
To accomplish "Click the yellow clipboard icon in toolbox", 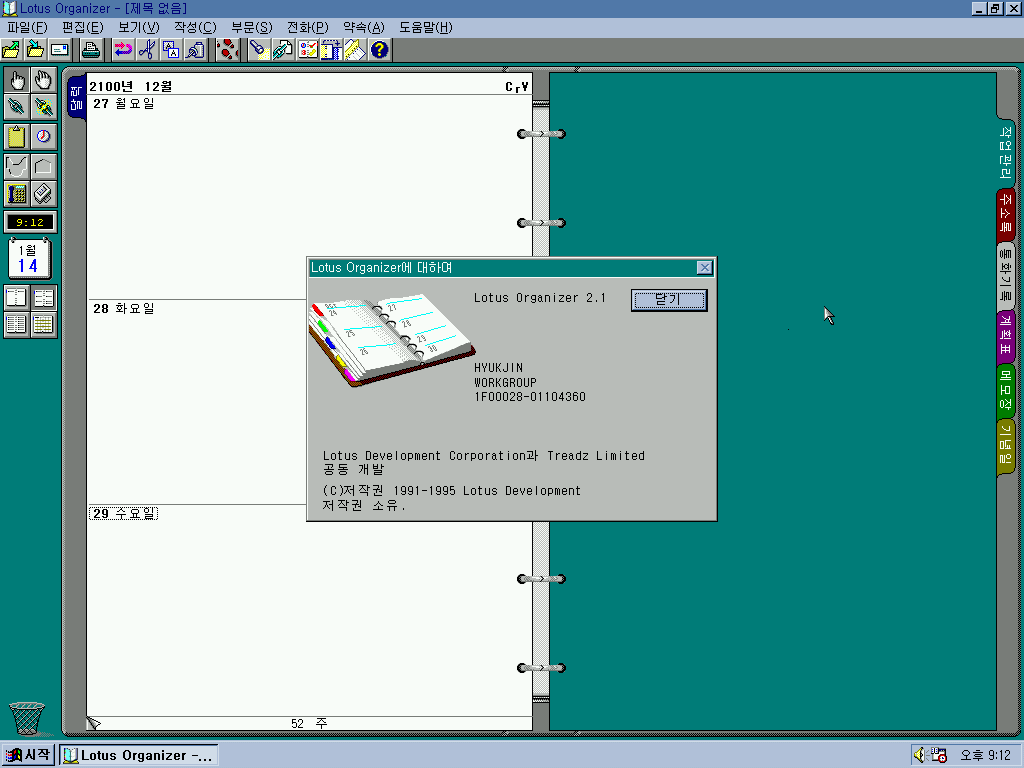I will coord(17,136).
